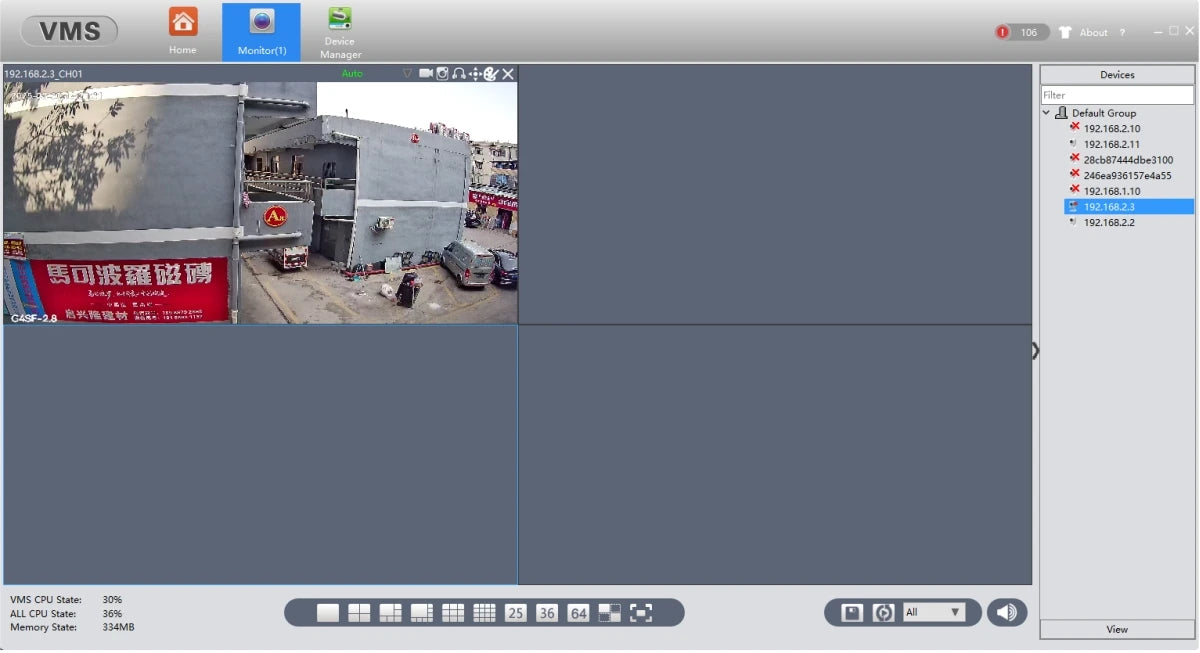Screen dimensions: 1200x653
Task: Start recording with the video camera icon
Action: (426, 74)
